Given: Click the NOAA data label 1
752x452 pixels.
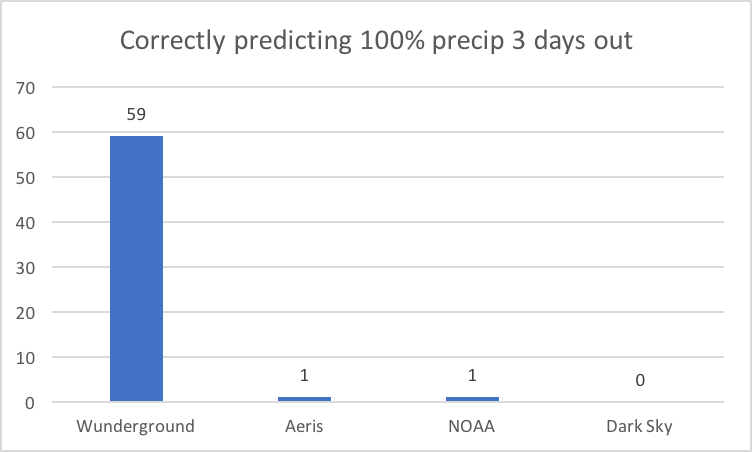Looking at the screenshot, I should pos(472,375).
